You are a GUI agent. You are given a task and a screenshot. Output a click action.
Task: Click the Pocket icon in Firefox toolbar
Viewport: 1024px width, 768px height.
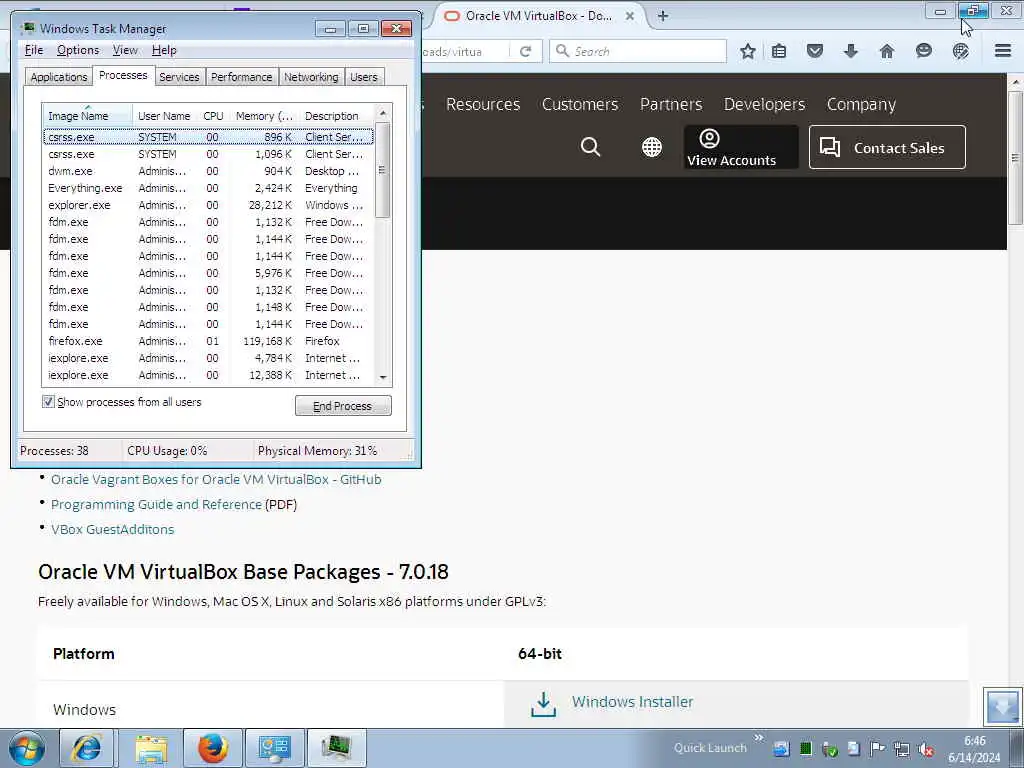click(814, 51)
